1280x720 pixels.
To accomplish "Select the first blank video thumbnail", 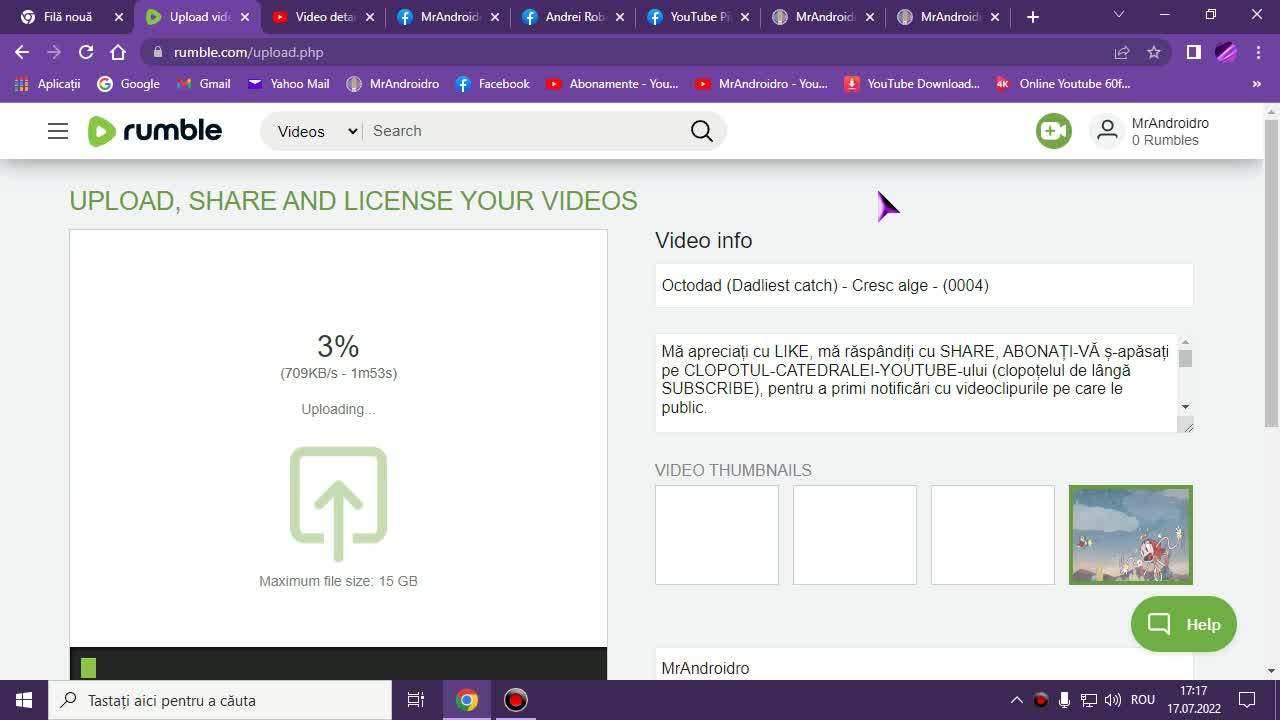I will tap(717, 535).
